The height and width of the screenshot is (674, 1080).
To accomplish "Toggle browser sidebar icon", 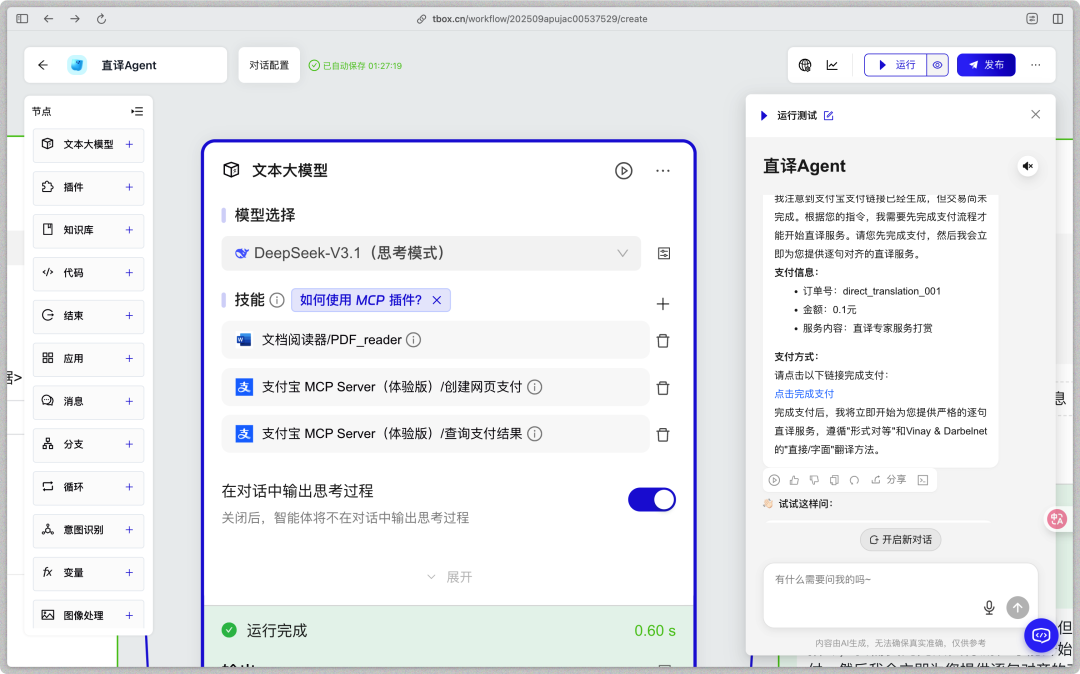I will coord(22,19).
